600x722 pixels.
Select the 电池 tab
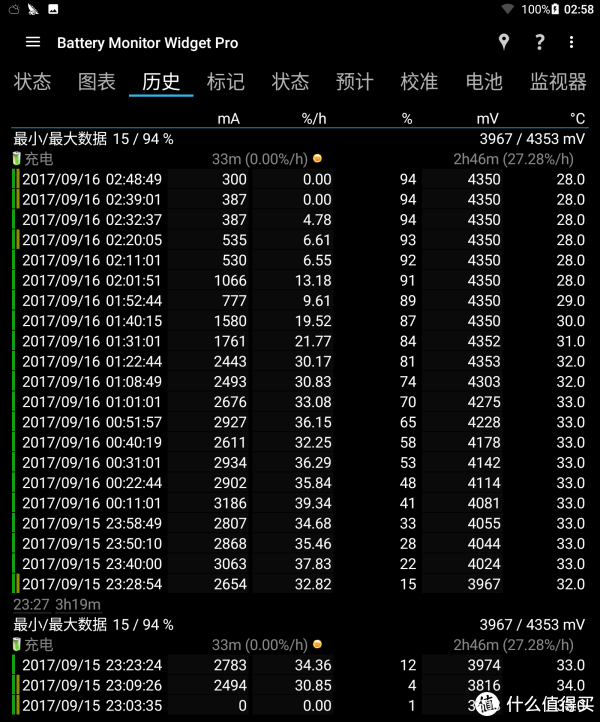483,82
